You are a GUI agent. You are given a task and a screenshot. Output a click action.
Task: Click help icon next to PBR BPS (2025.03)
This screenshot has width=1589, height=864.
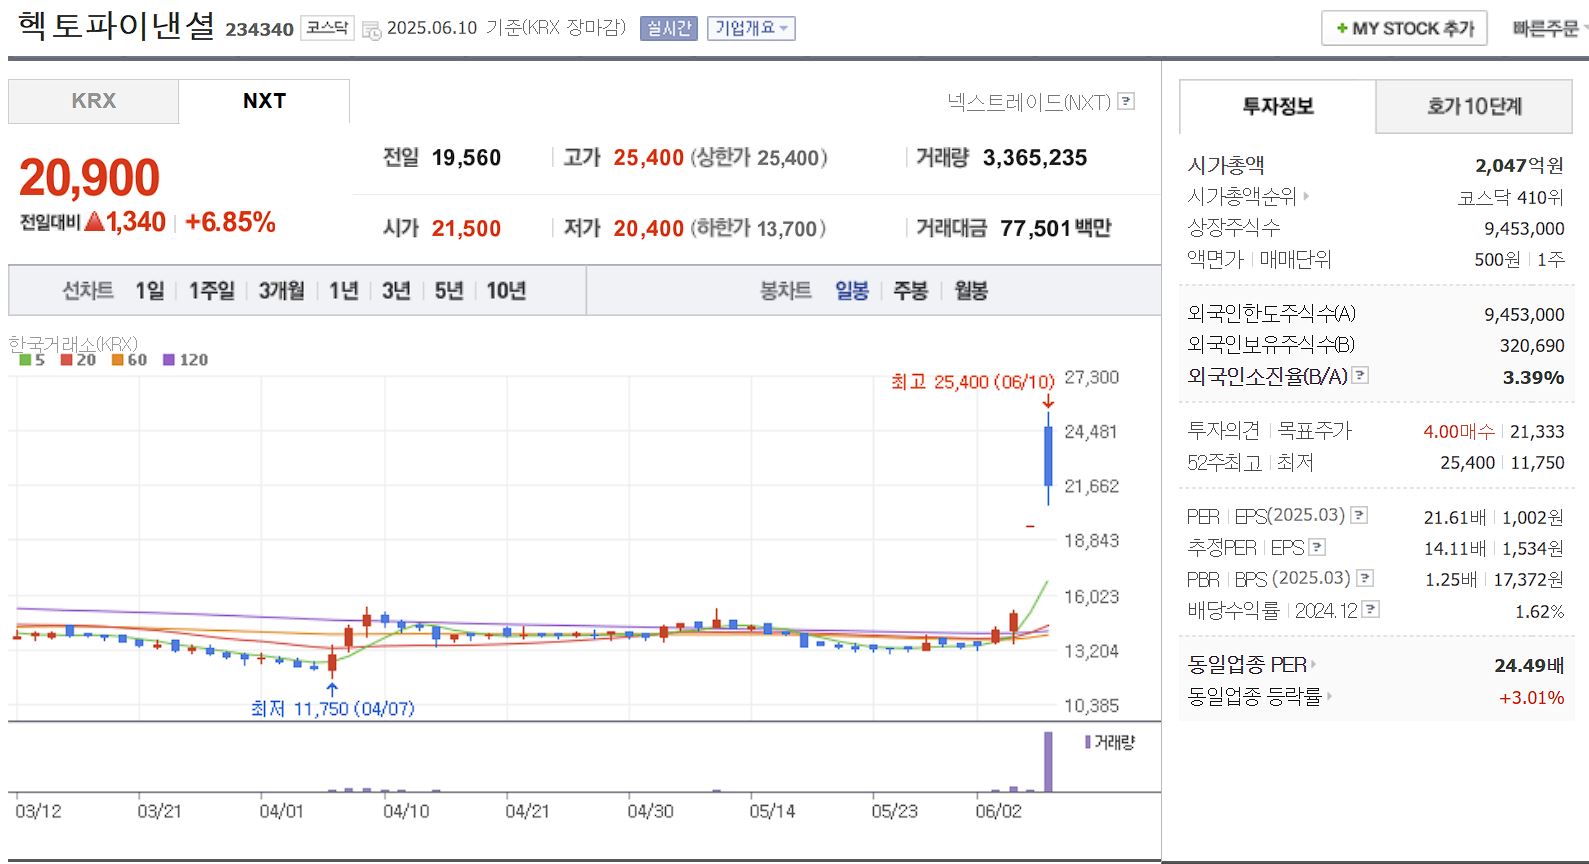(1365, 578)
